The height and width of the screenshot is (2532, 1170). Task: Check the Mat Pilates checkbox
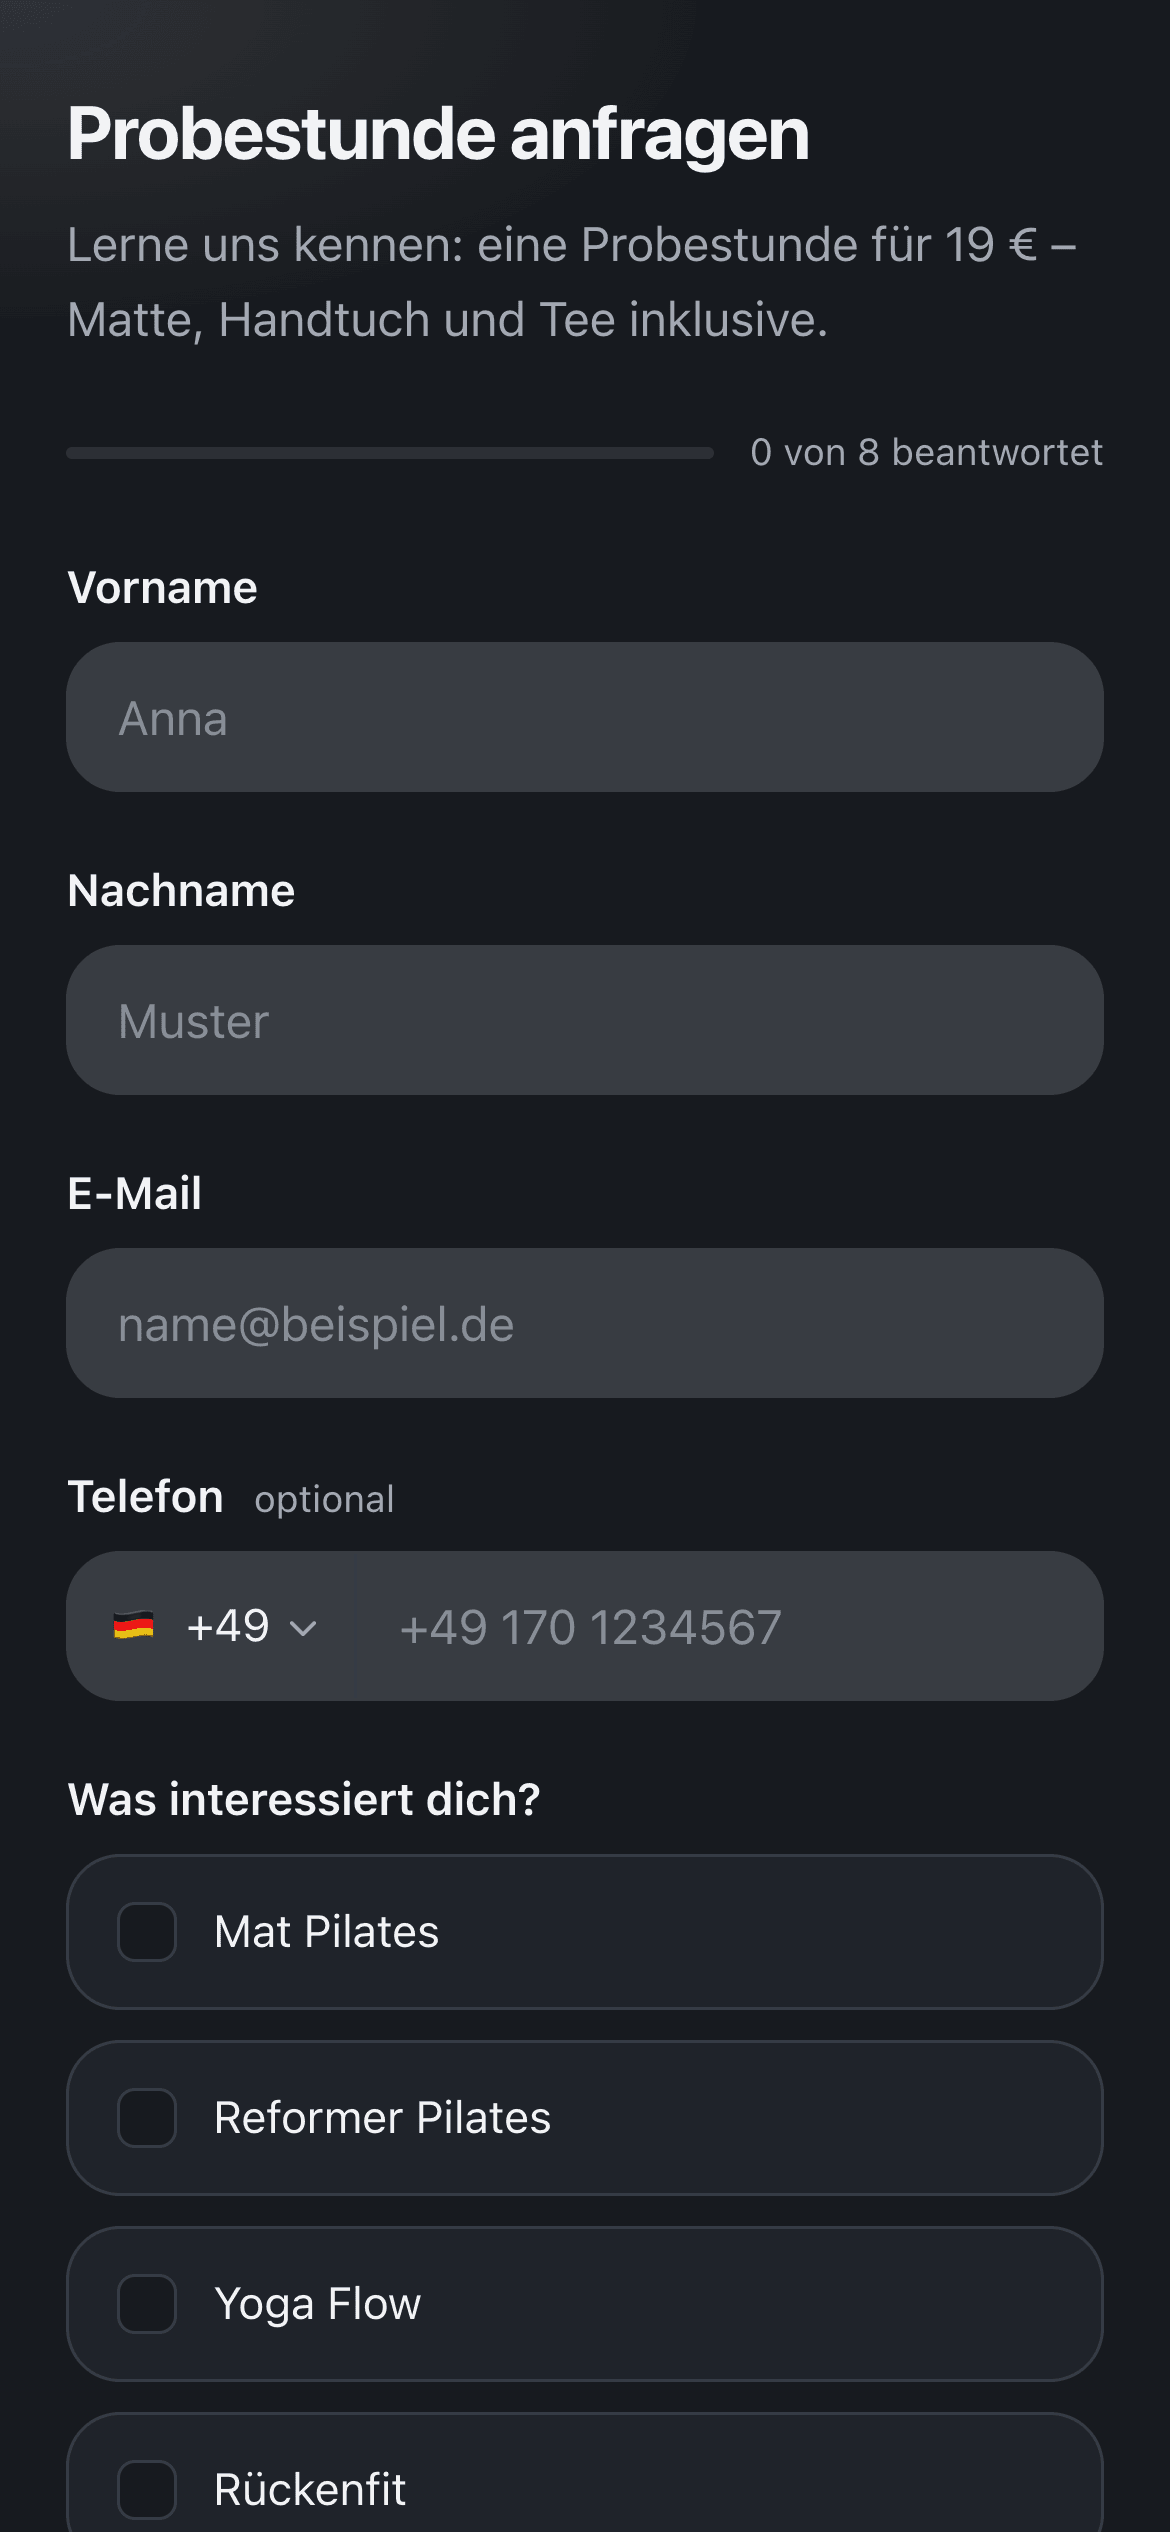pos(147,1932)
